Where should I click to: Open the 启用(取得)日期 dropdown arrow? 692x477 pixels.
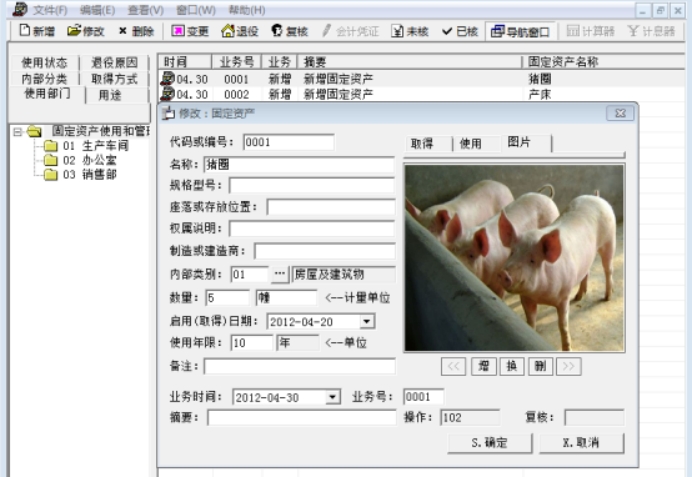click(366, 322)
